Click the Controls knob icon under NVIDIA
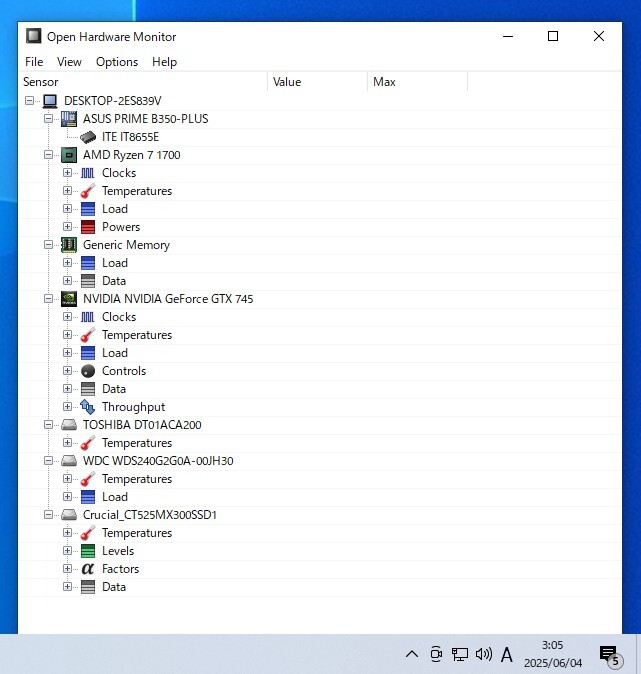The image size is (641, 674). (x=88, y=371)
